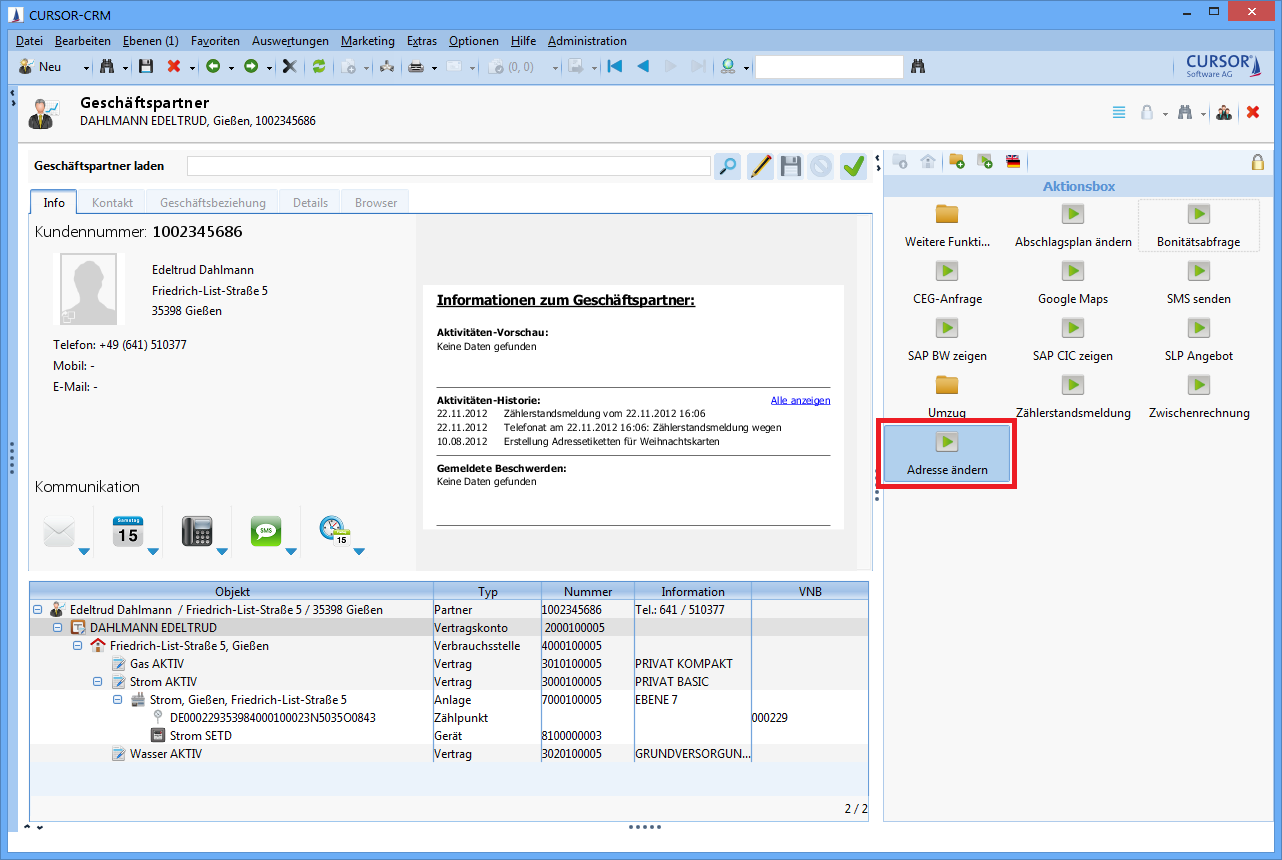
Task: Open dropdown arrow next to SMS icon
Action: tap(290, 551)
